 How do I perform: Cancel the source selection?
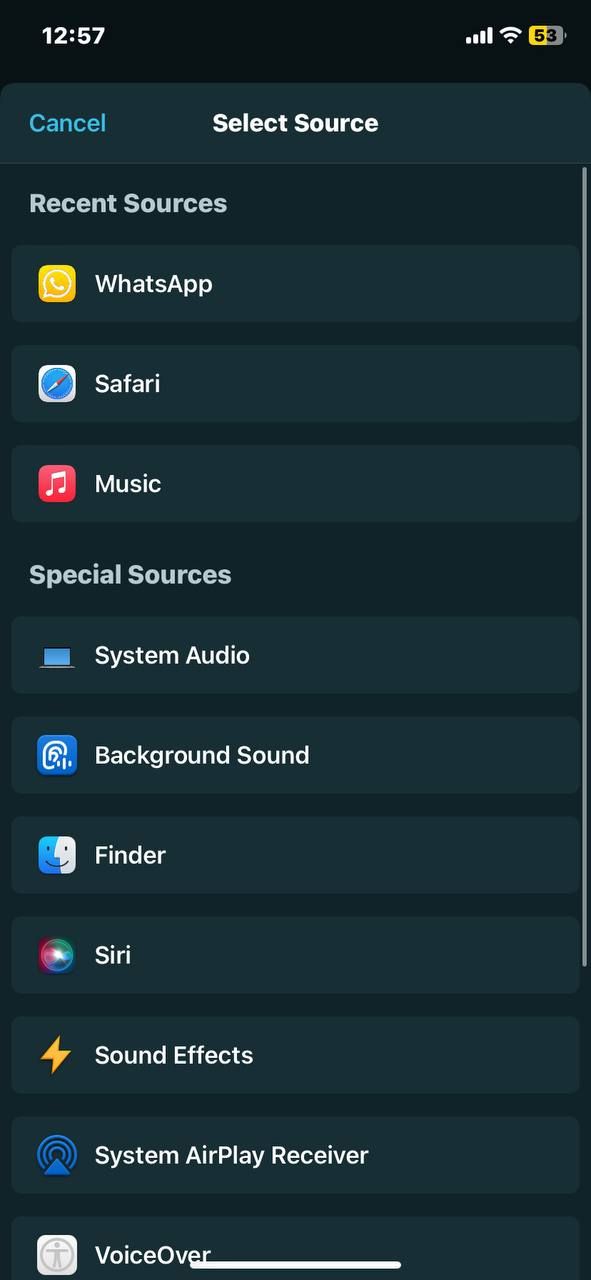click(x=67, y=122)
